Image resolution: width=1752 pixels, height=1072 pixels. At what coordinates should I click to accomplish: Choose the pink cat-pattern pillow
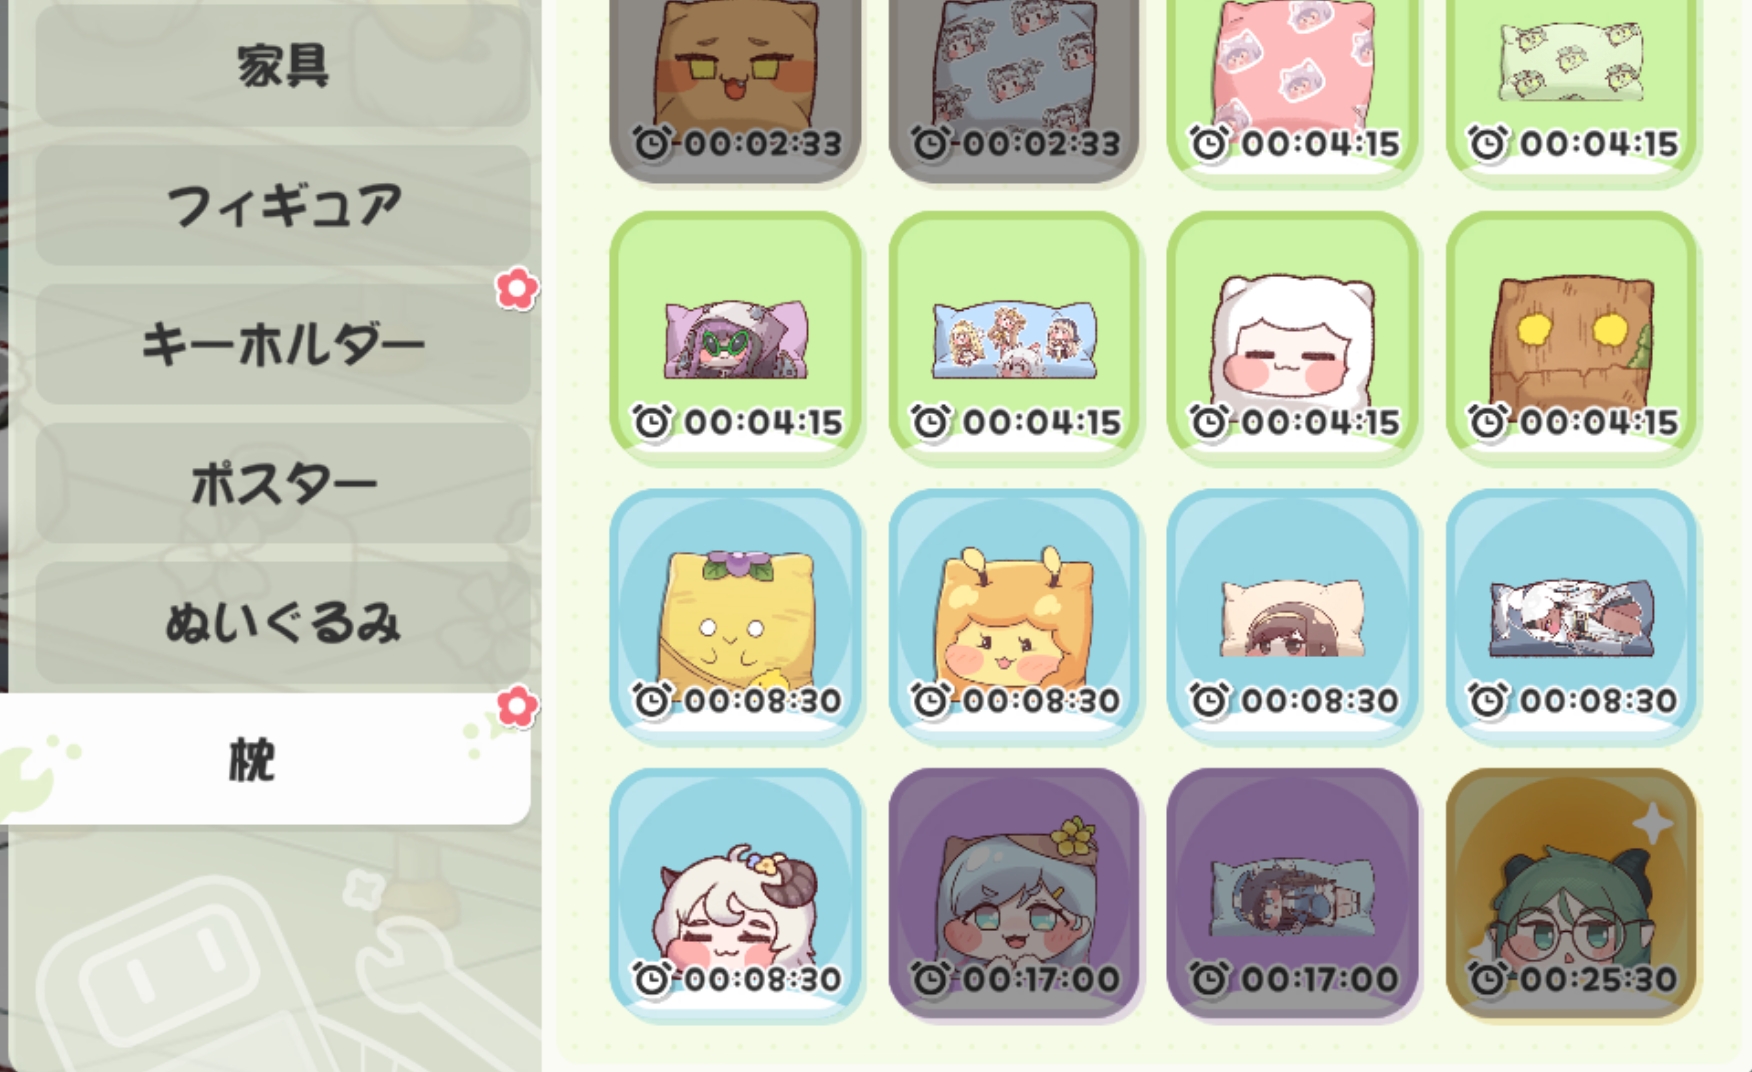[1293, 88]
